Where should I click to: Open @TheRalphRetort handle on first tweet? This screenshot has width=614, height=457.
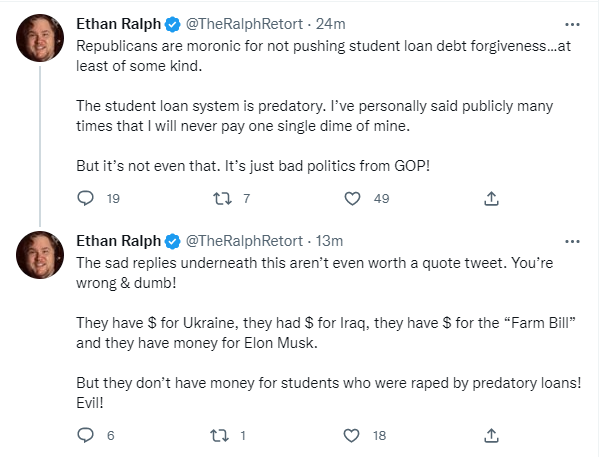244,24
